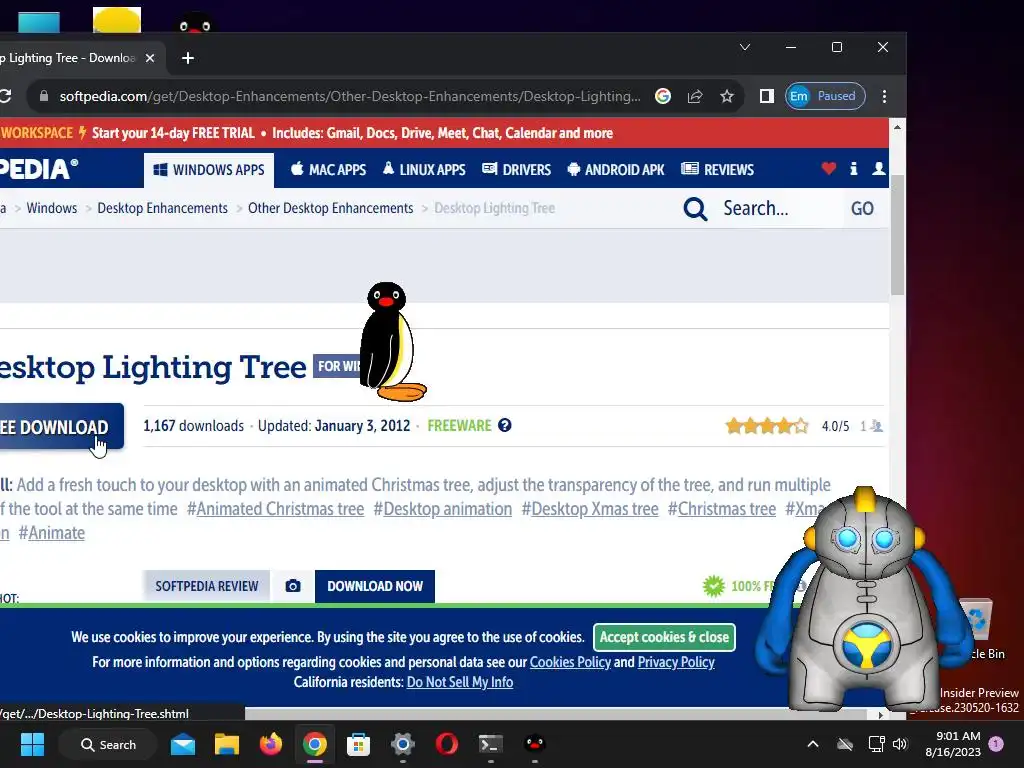Share this page via address bar icon
The width and height of the screenshot is (1024, 768).
[x=695, y=96]
